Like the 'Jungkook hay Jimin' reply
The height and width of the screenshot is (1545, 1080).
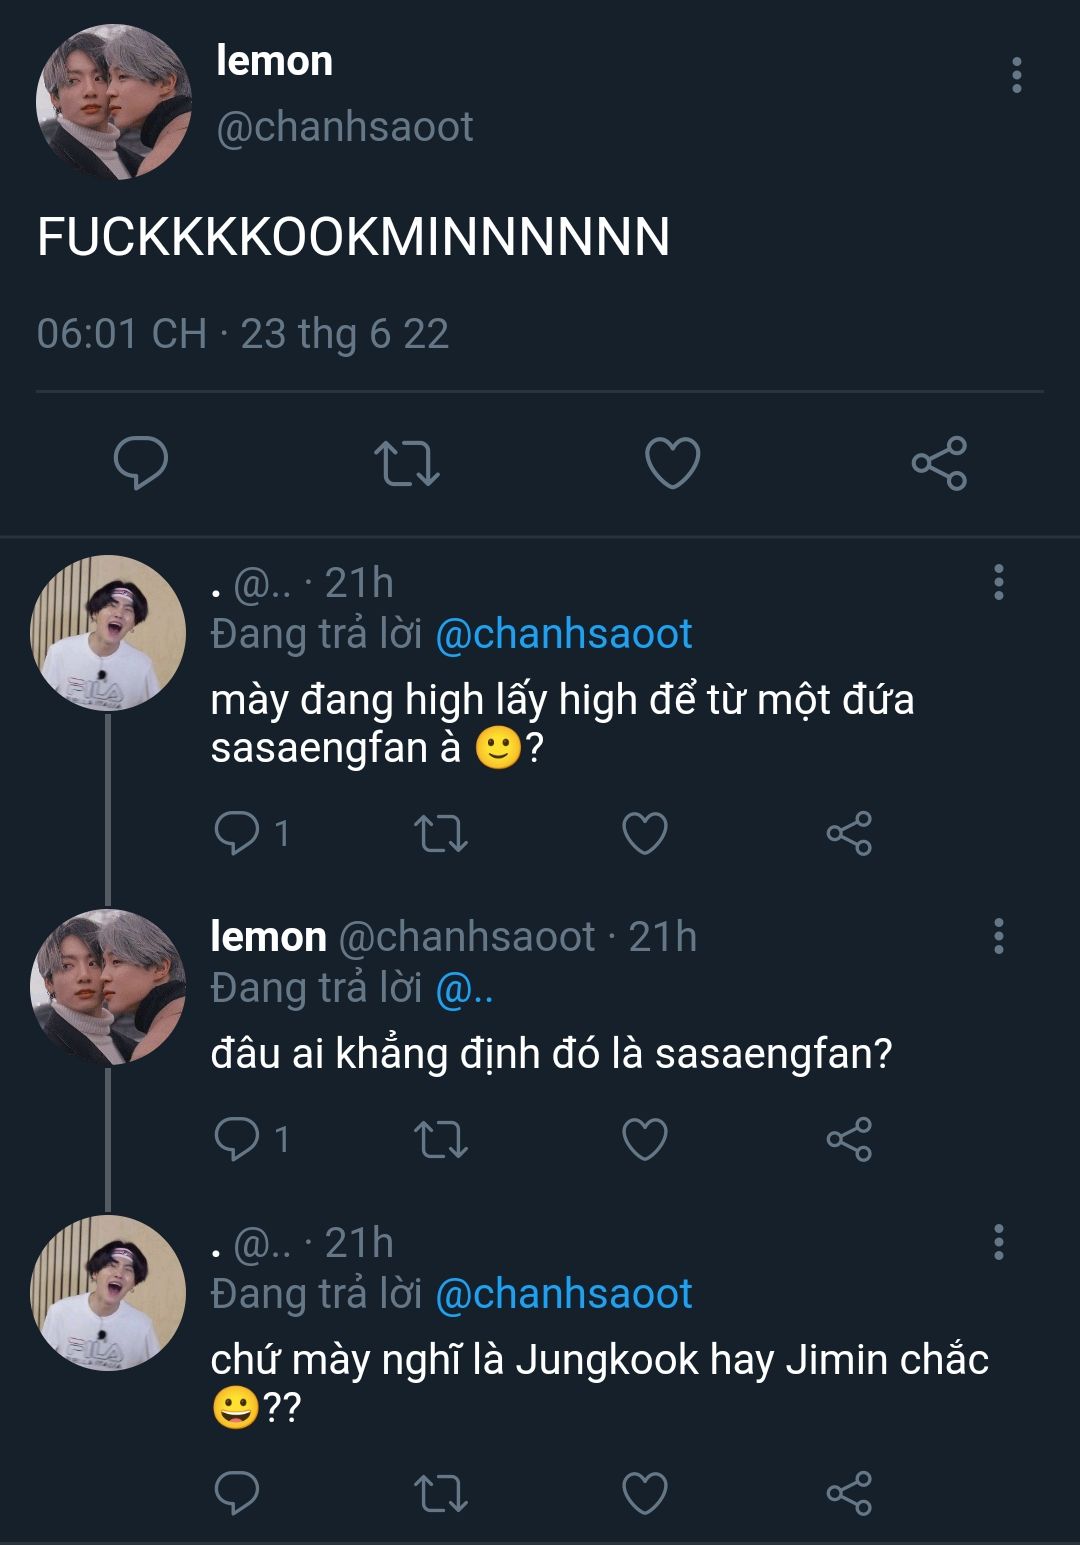(x=645, y=1493)
